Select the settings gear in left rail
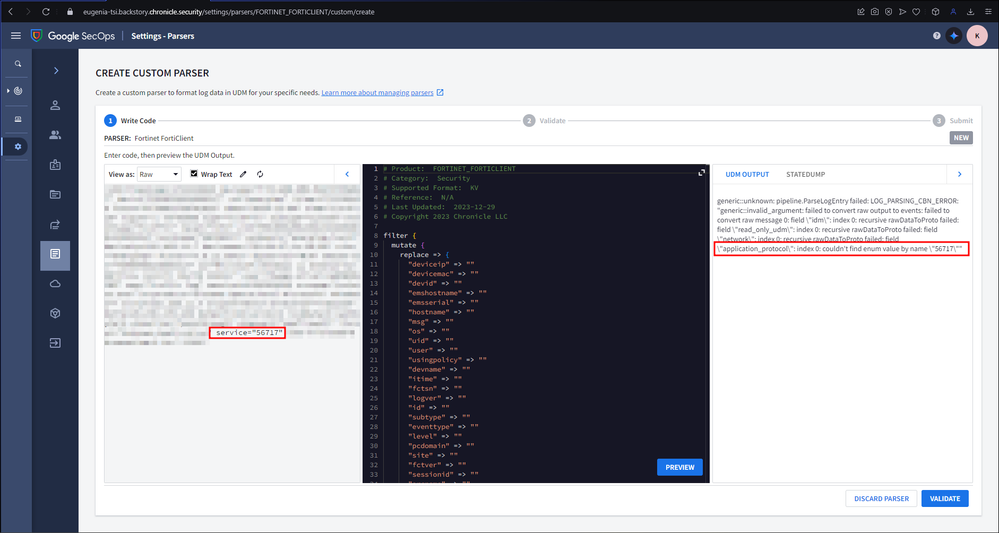Viewport: 999px width, 533px height. (x=18, y=146)
